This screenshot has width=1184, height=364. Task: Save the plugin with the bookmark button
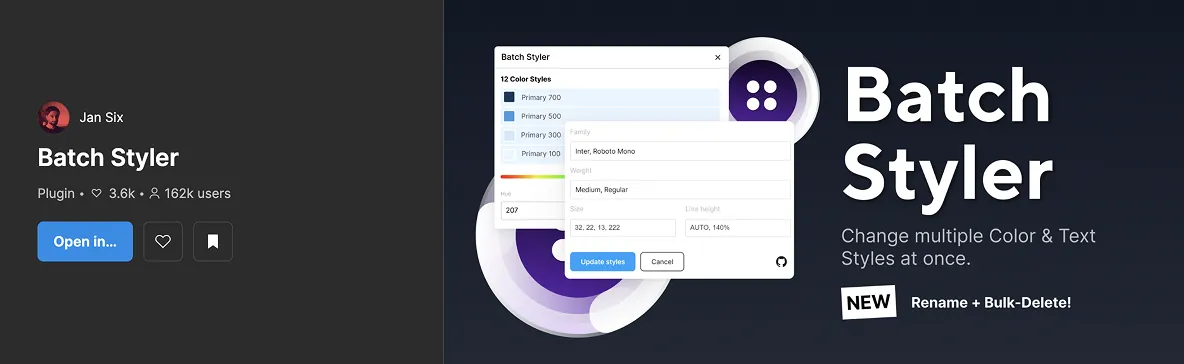213,242
